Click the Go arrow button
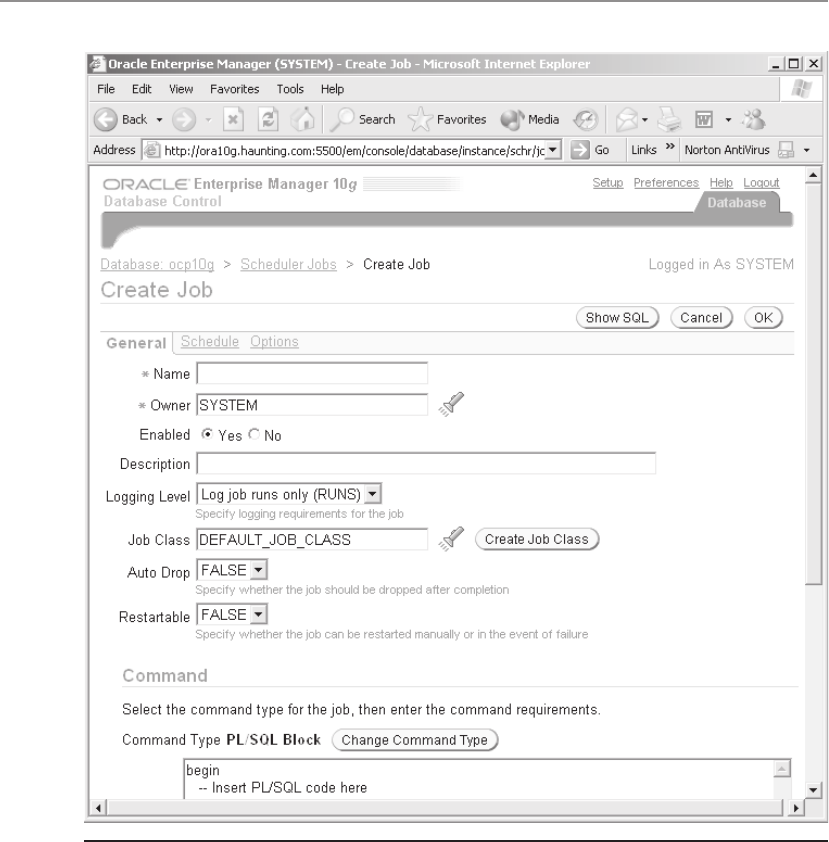Image resolution: width=829 pixels, height=842 pixels. tap(580, 150)
